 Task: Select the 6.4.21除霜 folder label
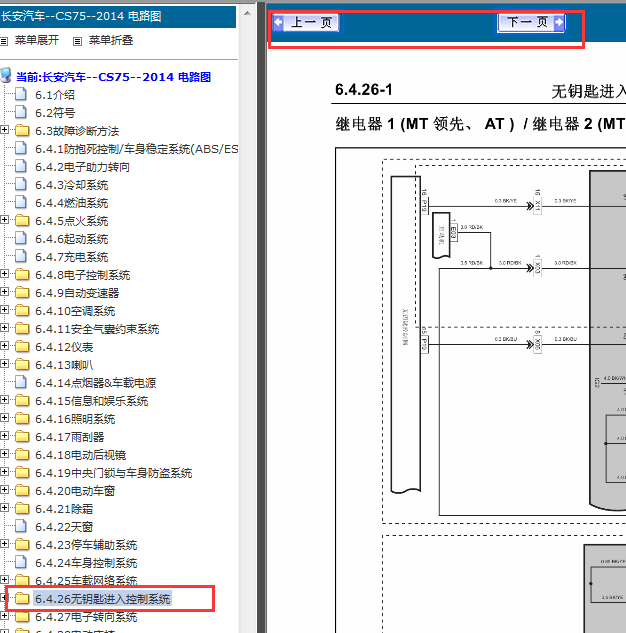64,509
